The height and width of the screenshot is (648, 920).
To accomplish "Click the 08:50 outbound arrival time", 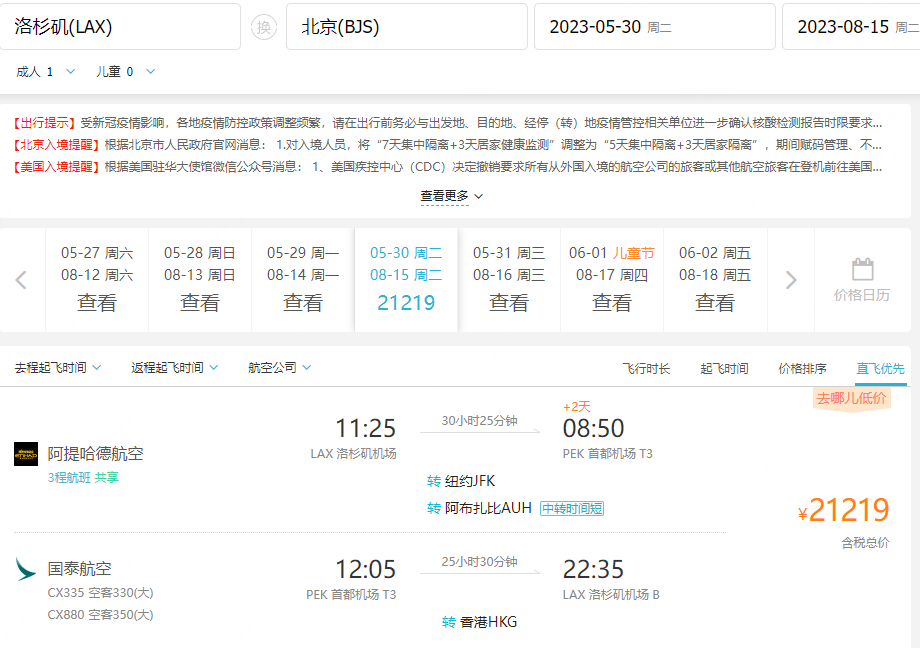I will (x=593, y=428).
